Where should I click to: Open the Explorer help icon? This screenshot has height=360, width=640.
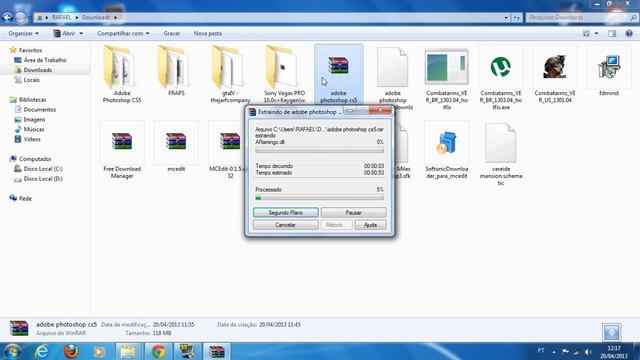629,33
